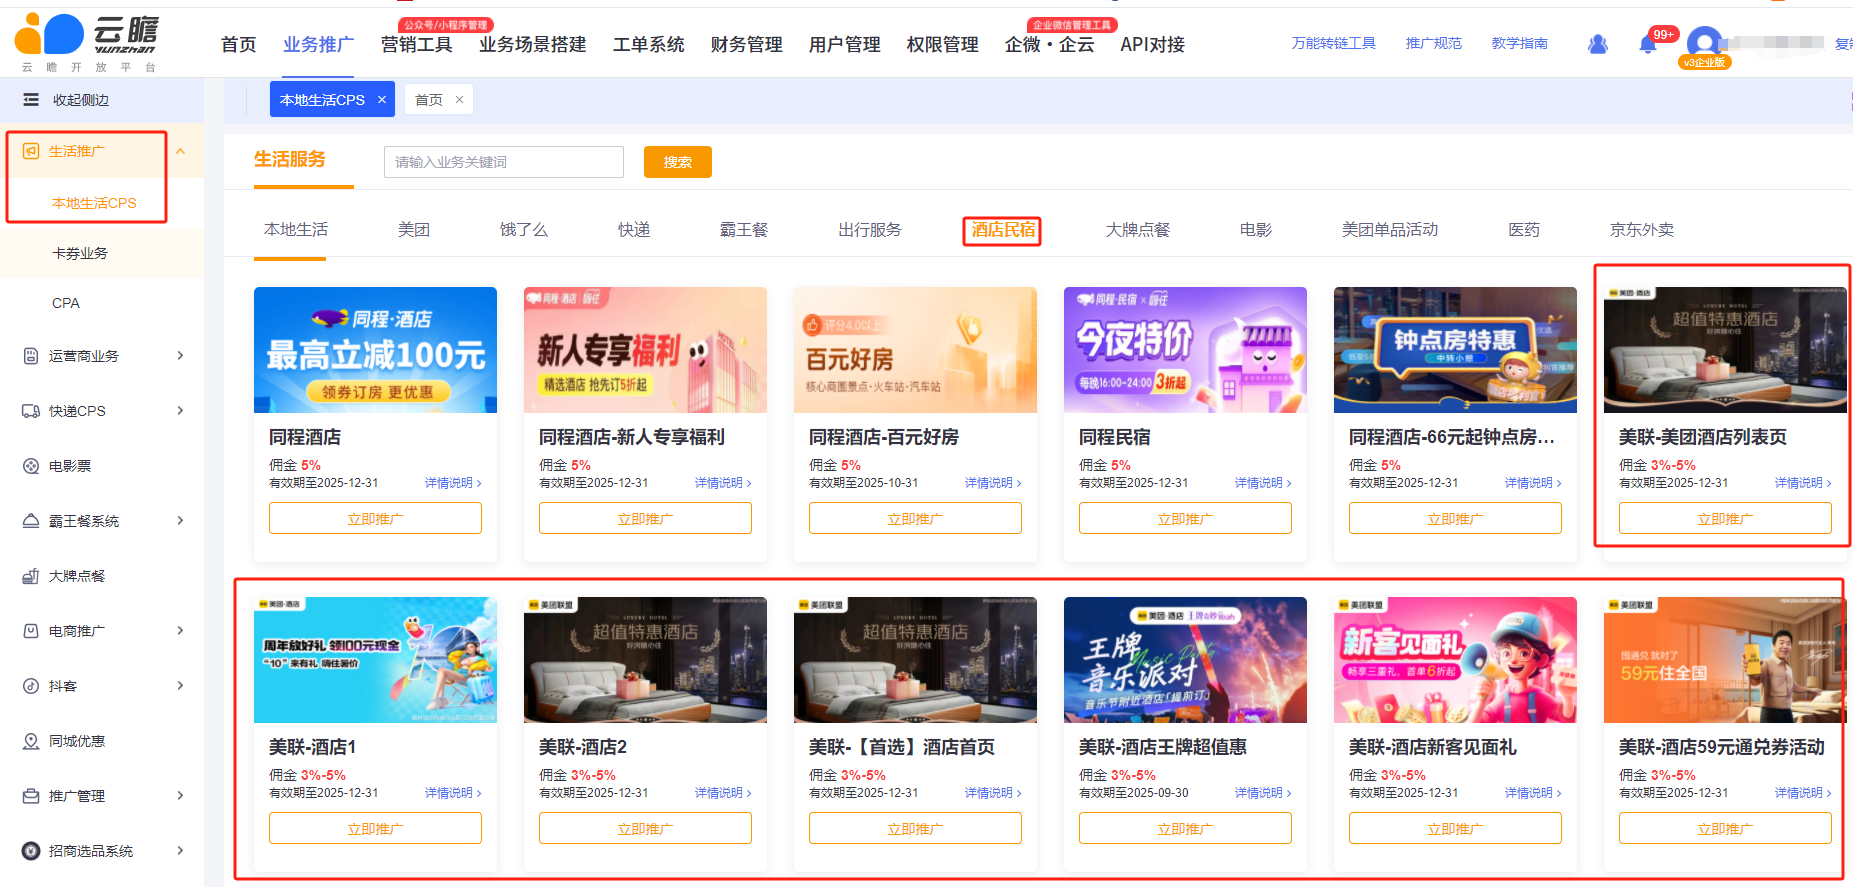Click the 招商选品系统 sidebar icon
The image size is (1853, 887).
[x=31, y=851]
